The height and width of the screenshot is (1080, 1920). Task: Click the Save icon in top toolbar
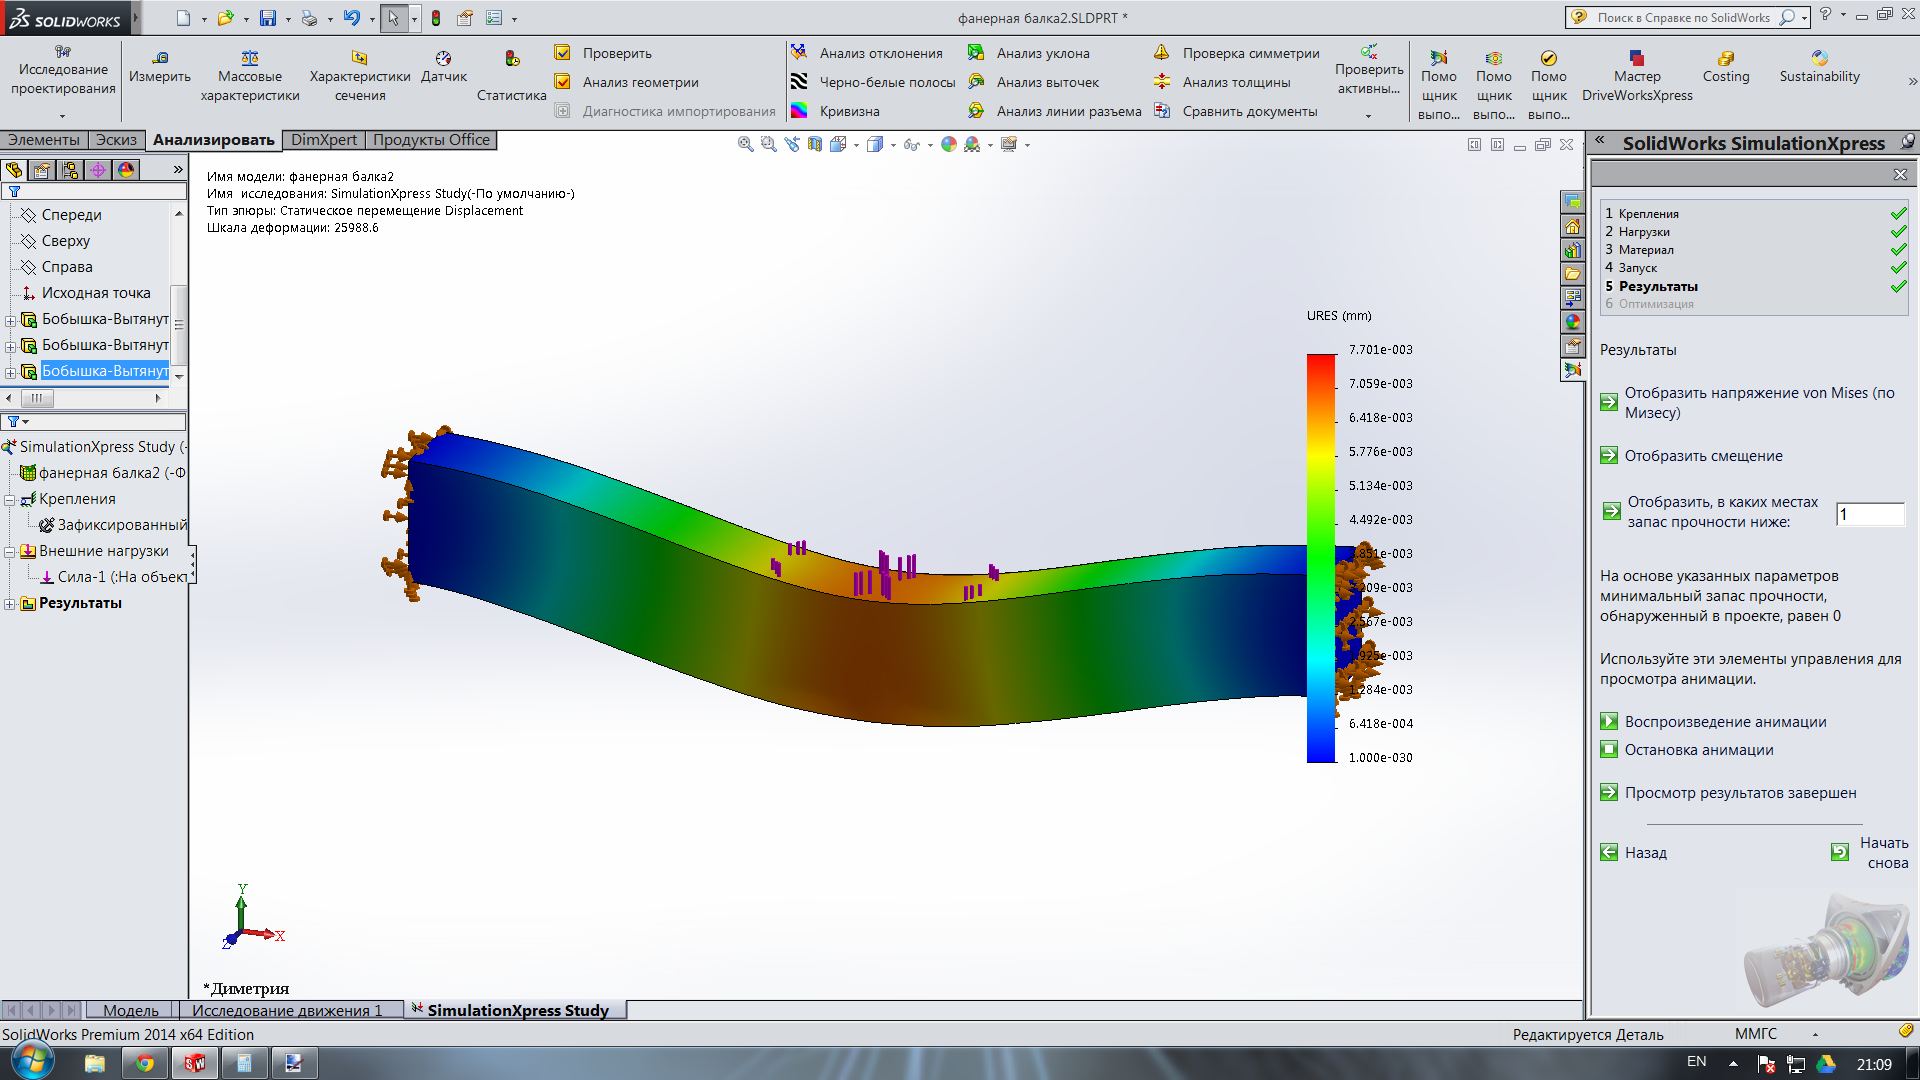pos(267,18)
